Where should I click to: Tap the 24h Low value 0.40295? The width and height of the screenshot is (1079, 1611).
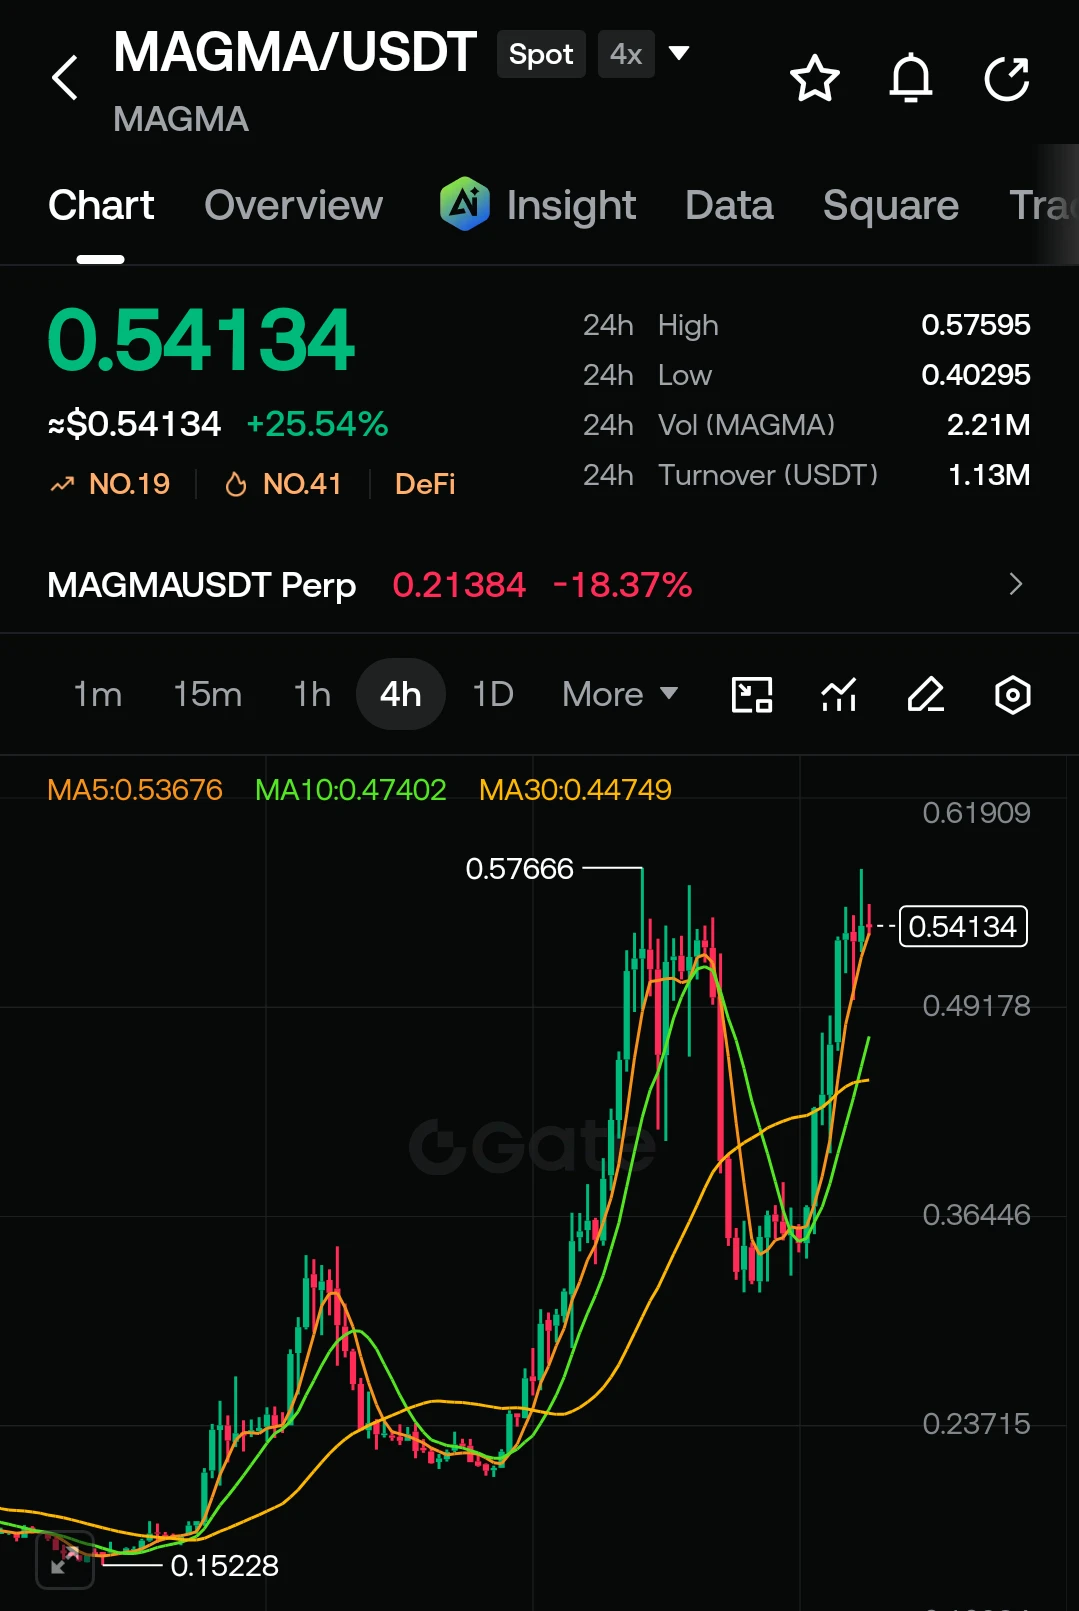pos(975,375)
